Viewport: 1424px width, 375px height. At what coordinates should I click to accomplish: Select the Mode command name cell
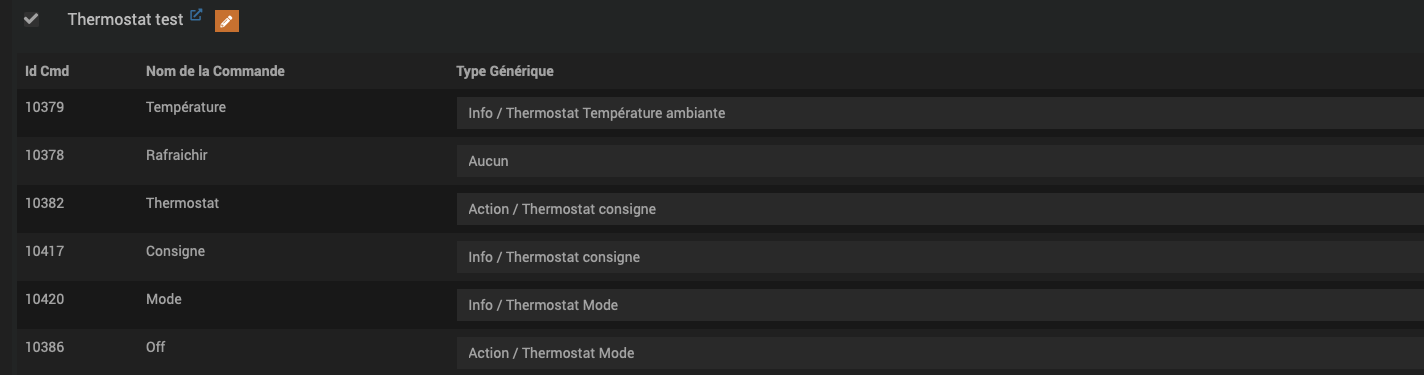tap(164, 299)
